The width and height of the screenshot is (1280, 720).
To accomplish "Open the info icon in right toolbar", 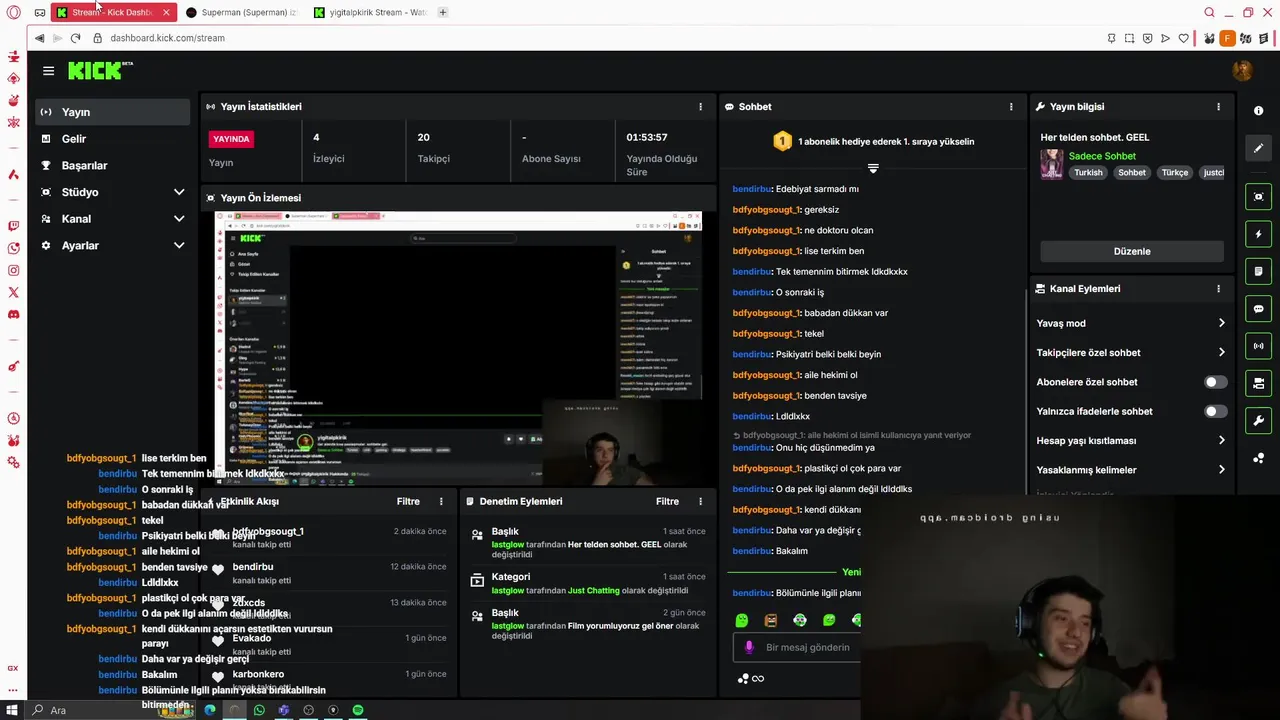I will [x=1259, y=111].
